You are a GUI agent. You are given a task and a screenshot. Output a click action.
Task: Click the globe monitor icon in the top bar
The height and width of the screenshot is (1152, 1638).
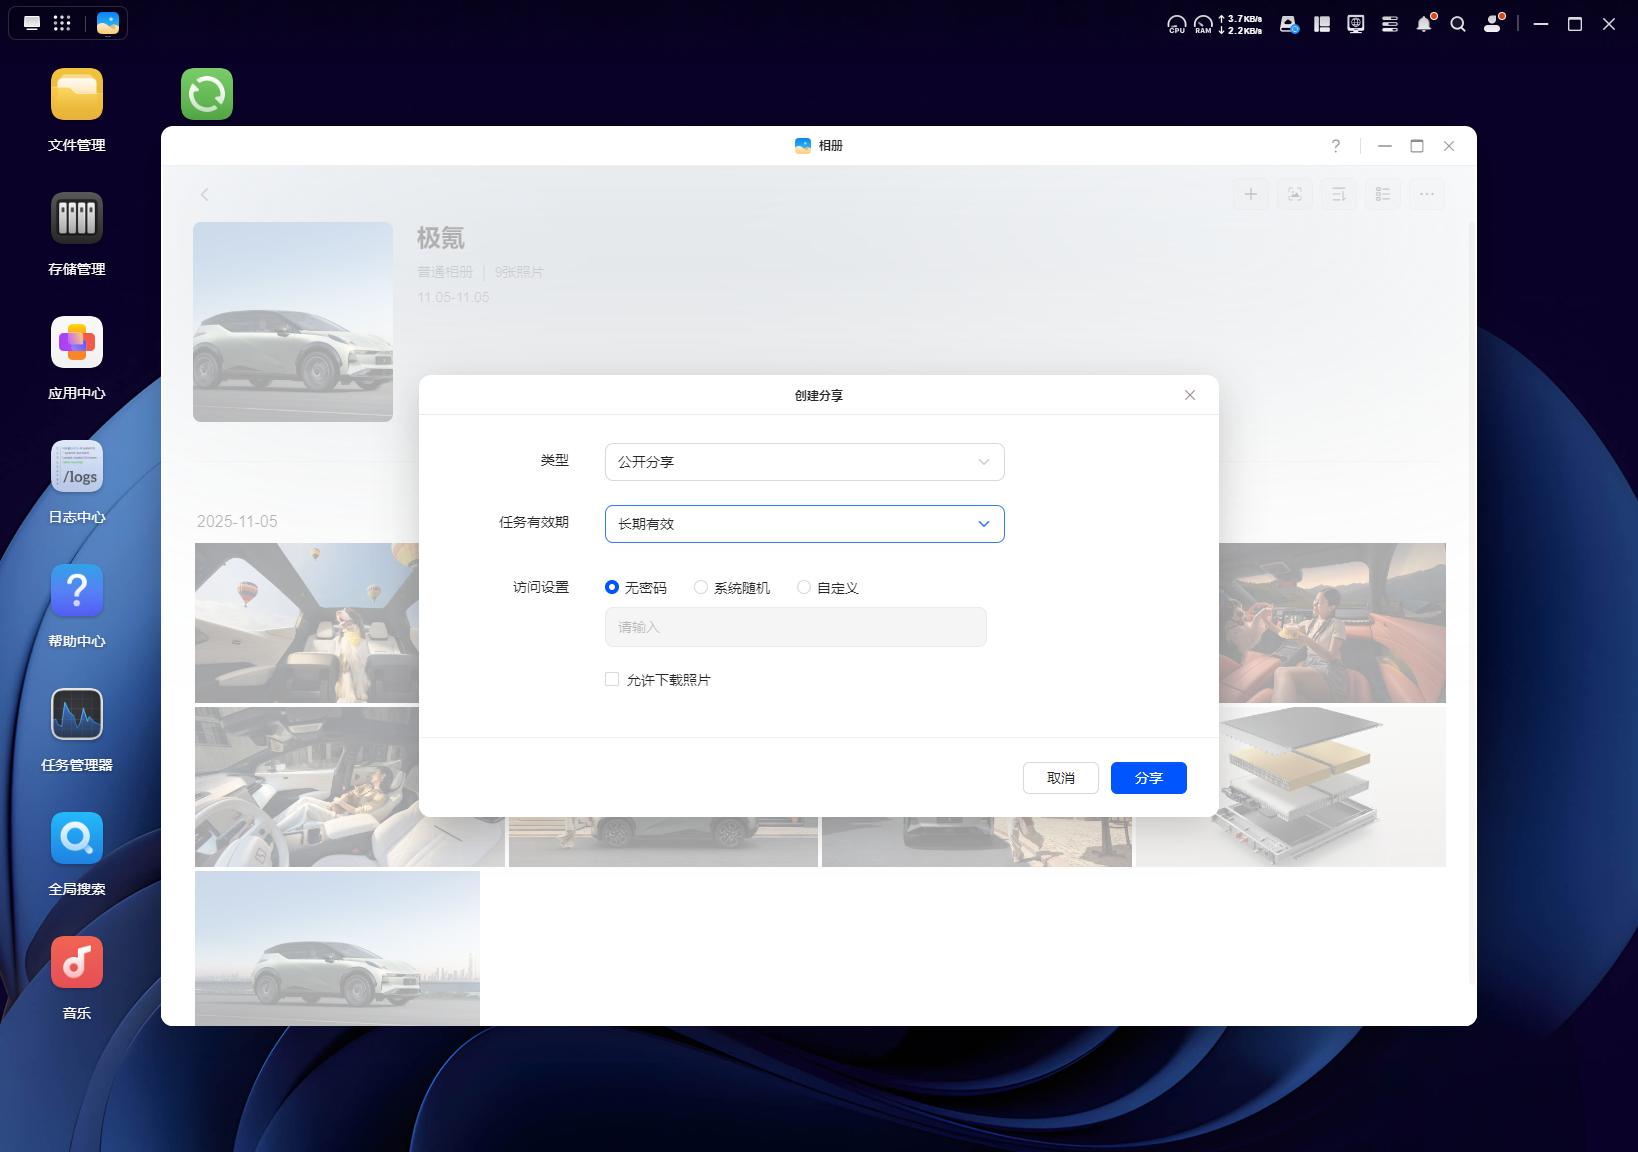point(1356,24)
